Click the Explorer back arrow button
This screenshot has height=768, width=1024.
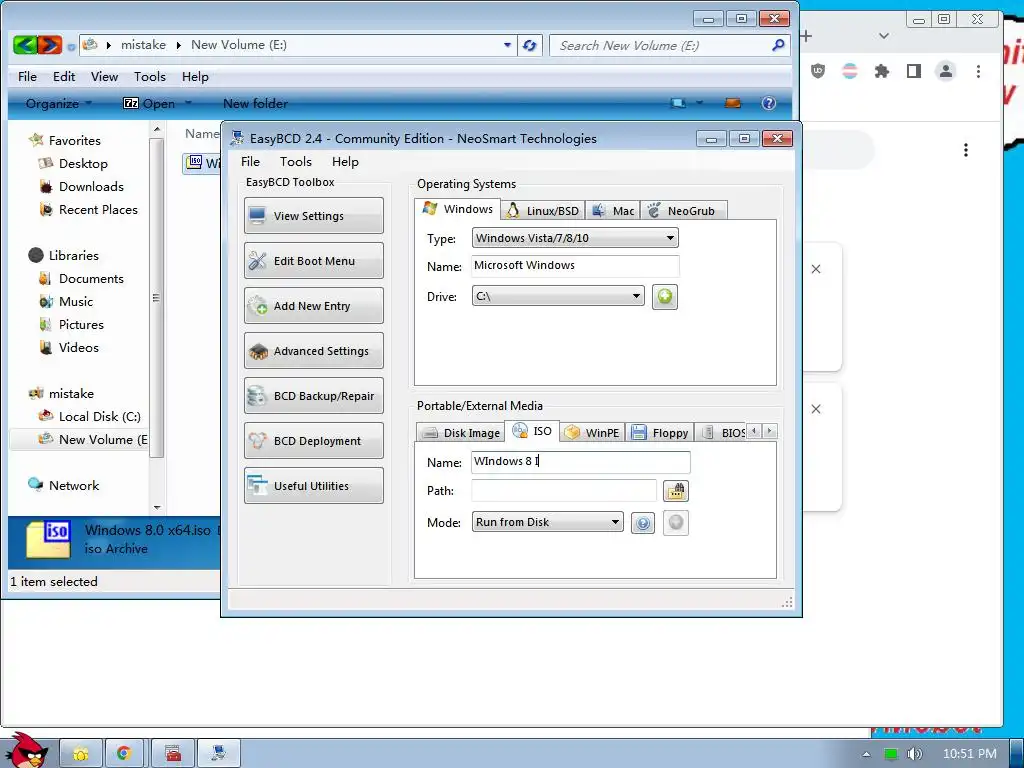pyautogui.click(x=24, y=44)
